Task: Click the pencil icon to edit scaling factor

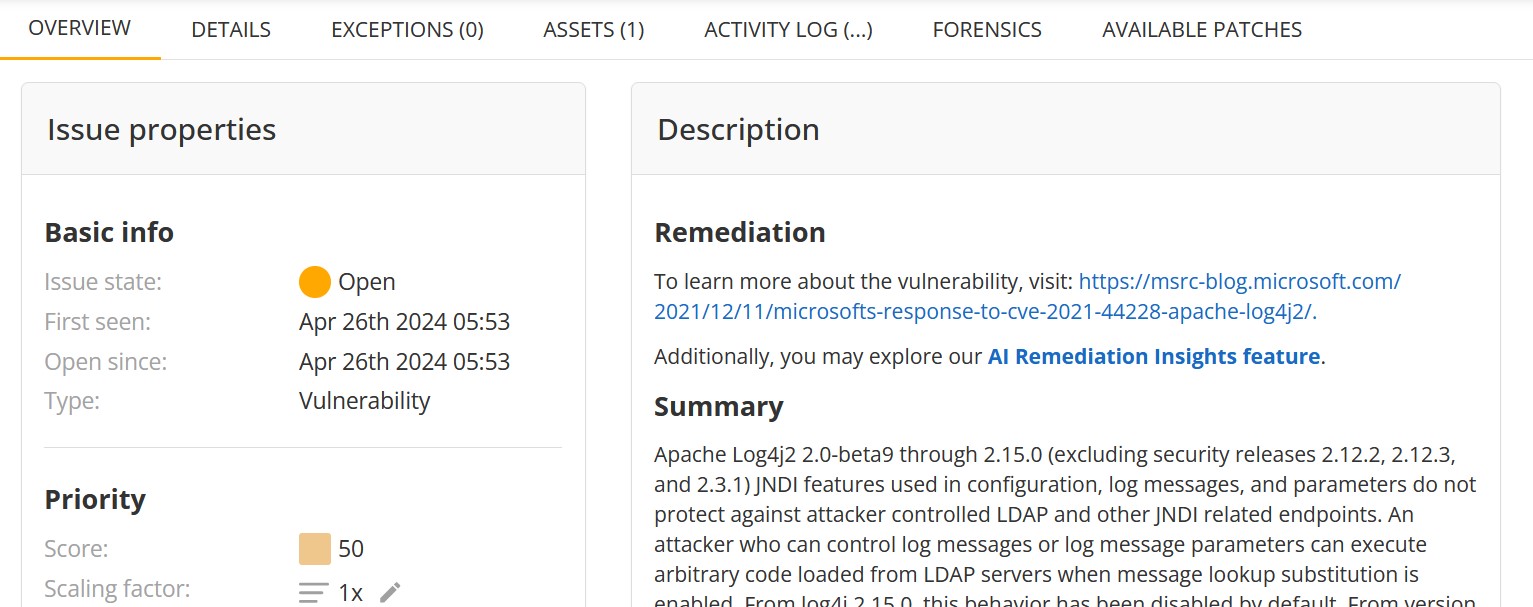Action: [x=390, y=592]
